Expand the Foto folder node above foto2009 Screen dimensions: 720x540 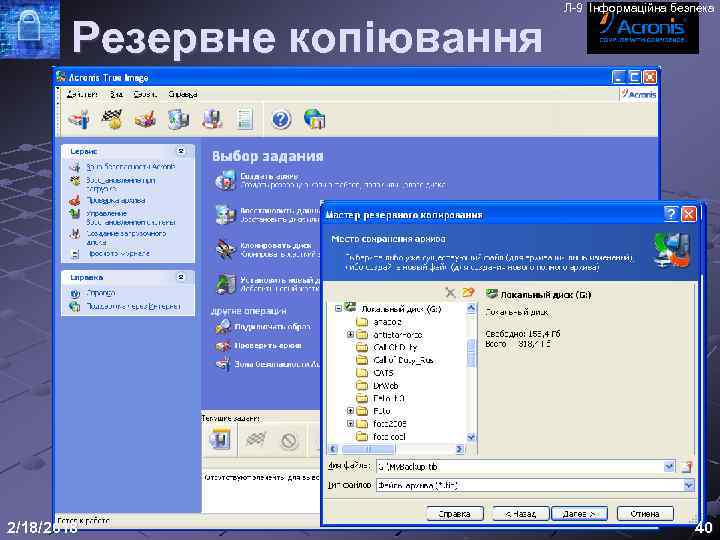coord(350,411)
